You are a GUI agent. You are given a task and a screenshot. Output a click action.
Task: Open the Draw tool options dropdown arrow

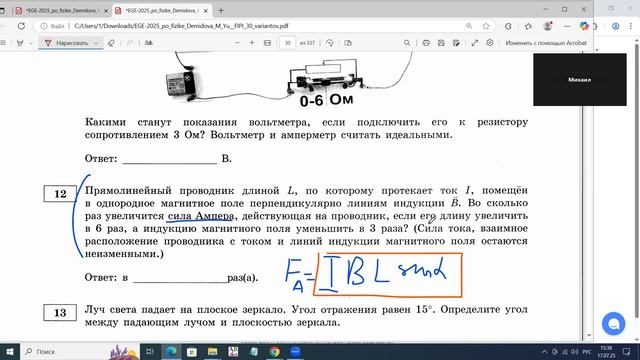[x=96, y=43]
